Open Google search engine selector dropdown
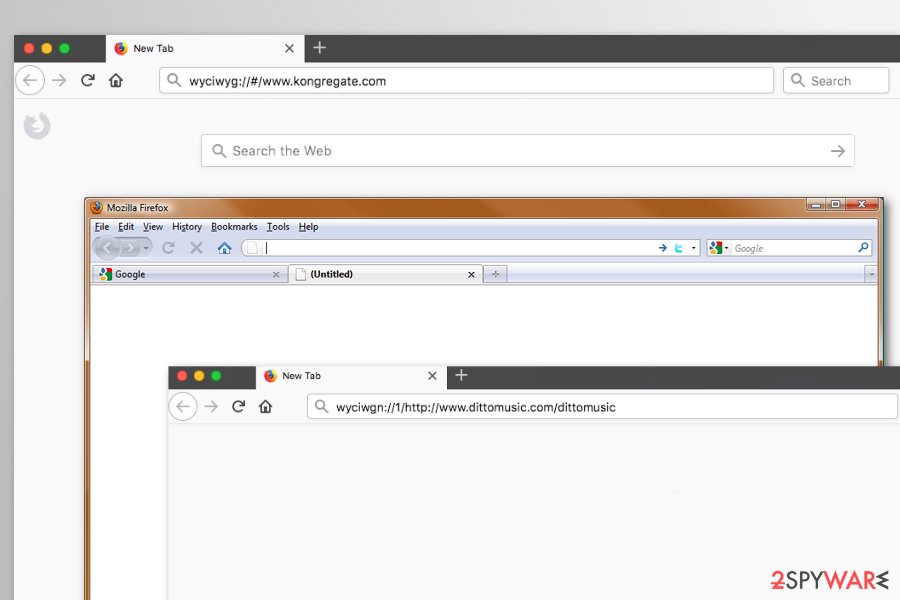 coord(719,248)
